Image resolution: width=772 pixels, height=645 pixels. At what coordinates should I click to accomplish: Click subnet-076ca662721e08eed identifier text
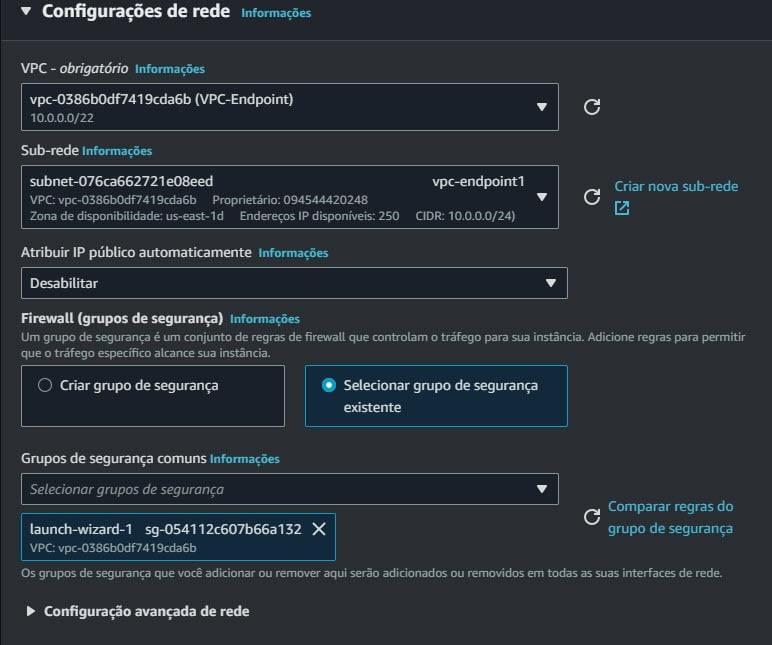(x=121, y=182)
